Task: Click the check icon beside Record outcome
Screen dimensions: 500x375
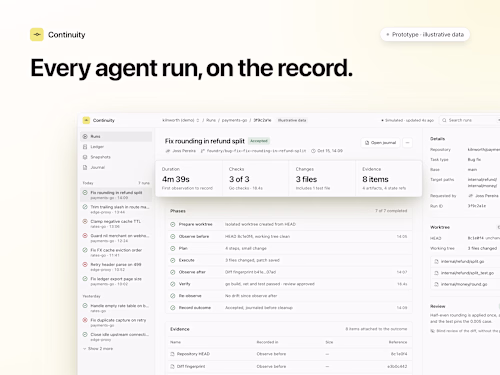Action: [173, 308]
